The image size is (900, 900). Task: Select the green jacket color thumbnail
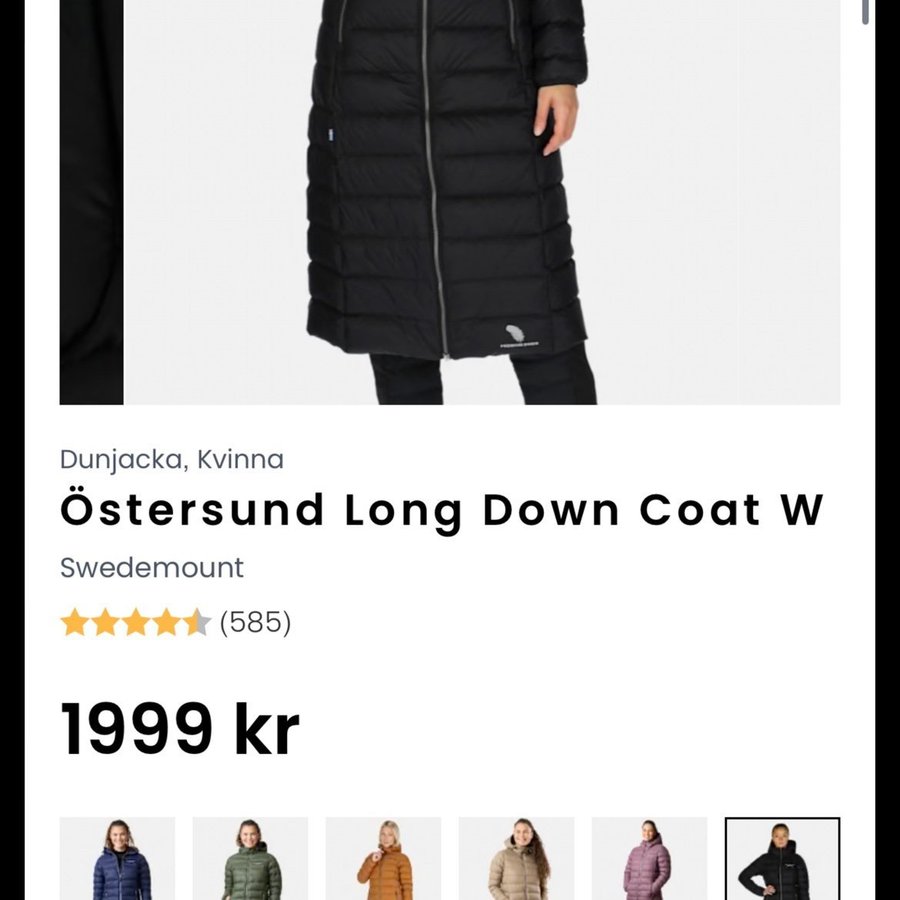tap(250, 858)
